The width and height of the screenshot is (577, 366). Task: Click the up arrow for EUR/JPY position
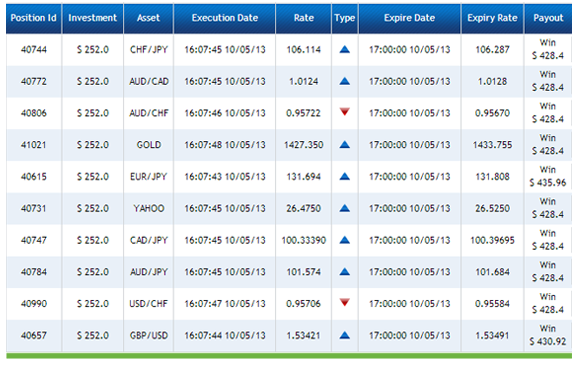coord(344,176)
